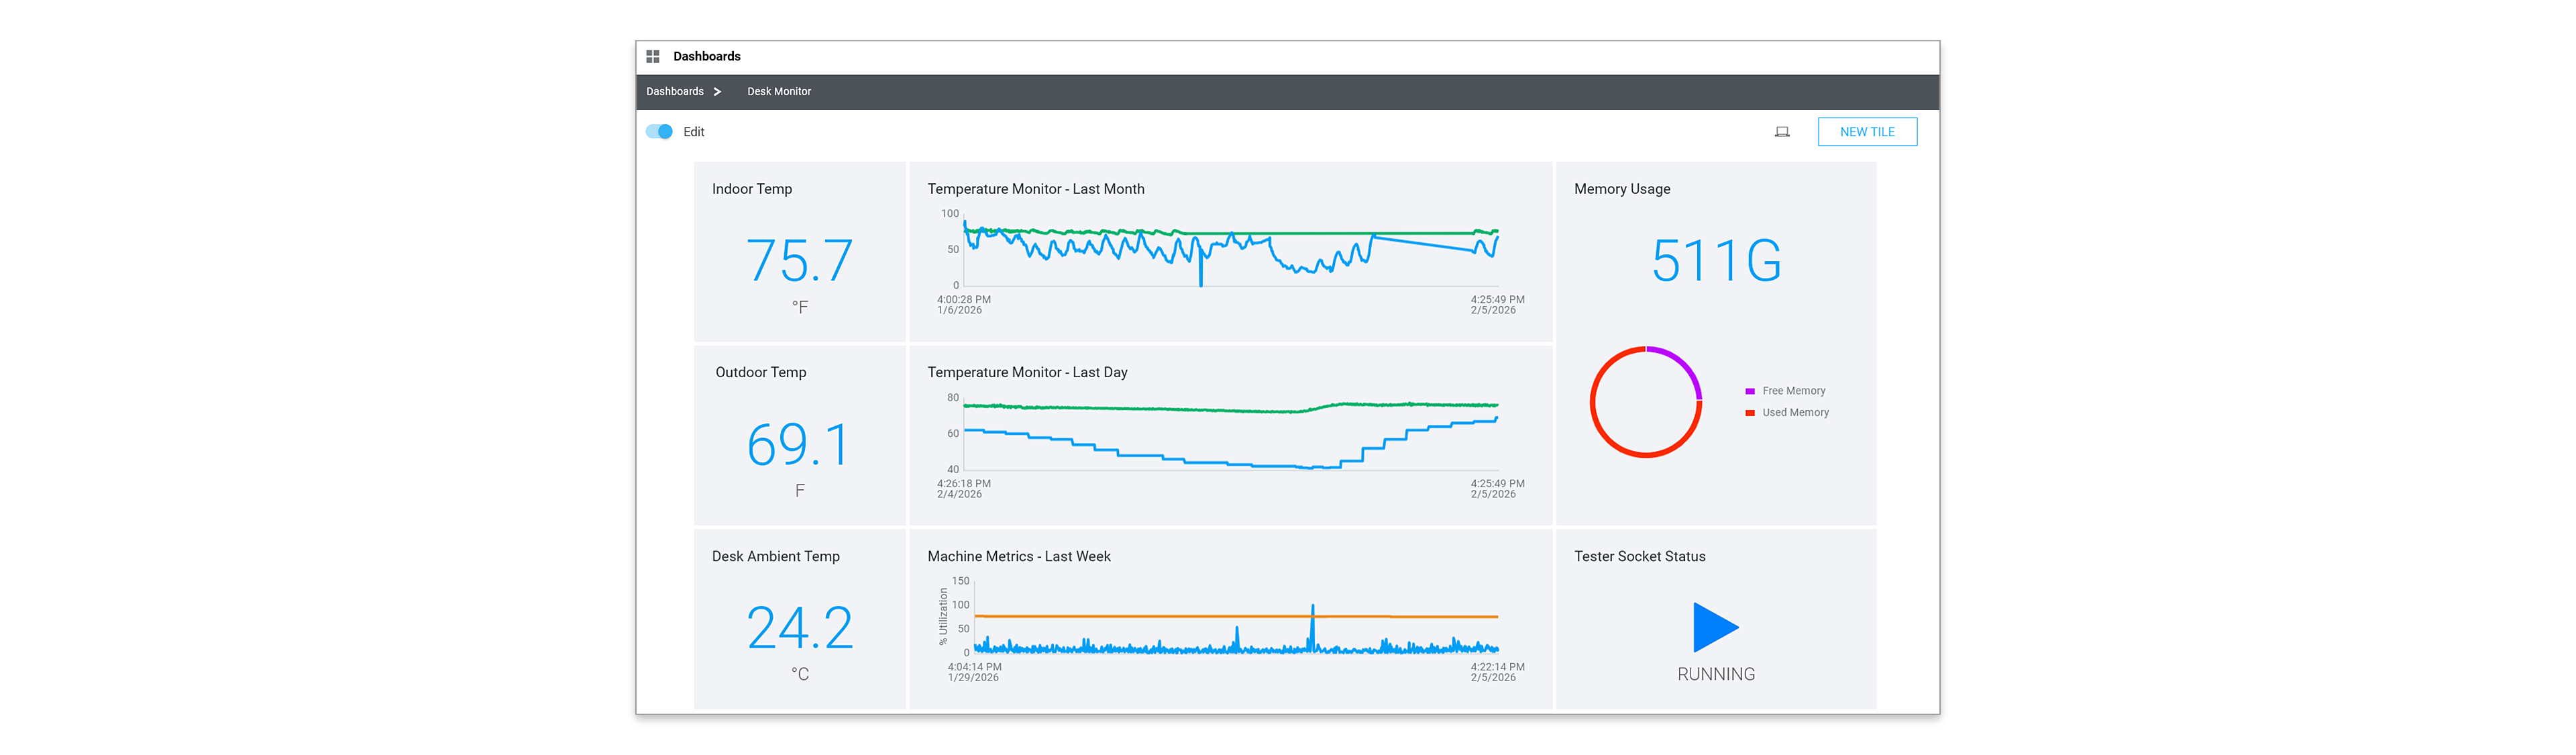Click the 2/4/2026 start date label
2576x755 pixels.
click(959, 495)
